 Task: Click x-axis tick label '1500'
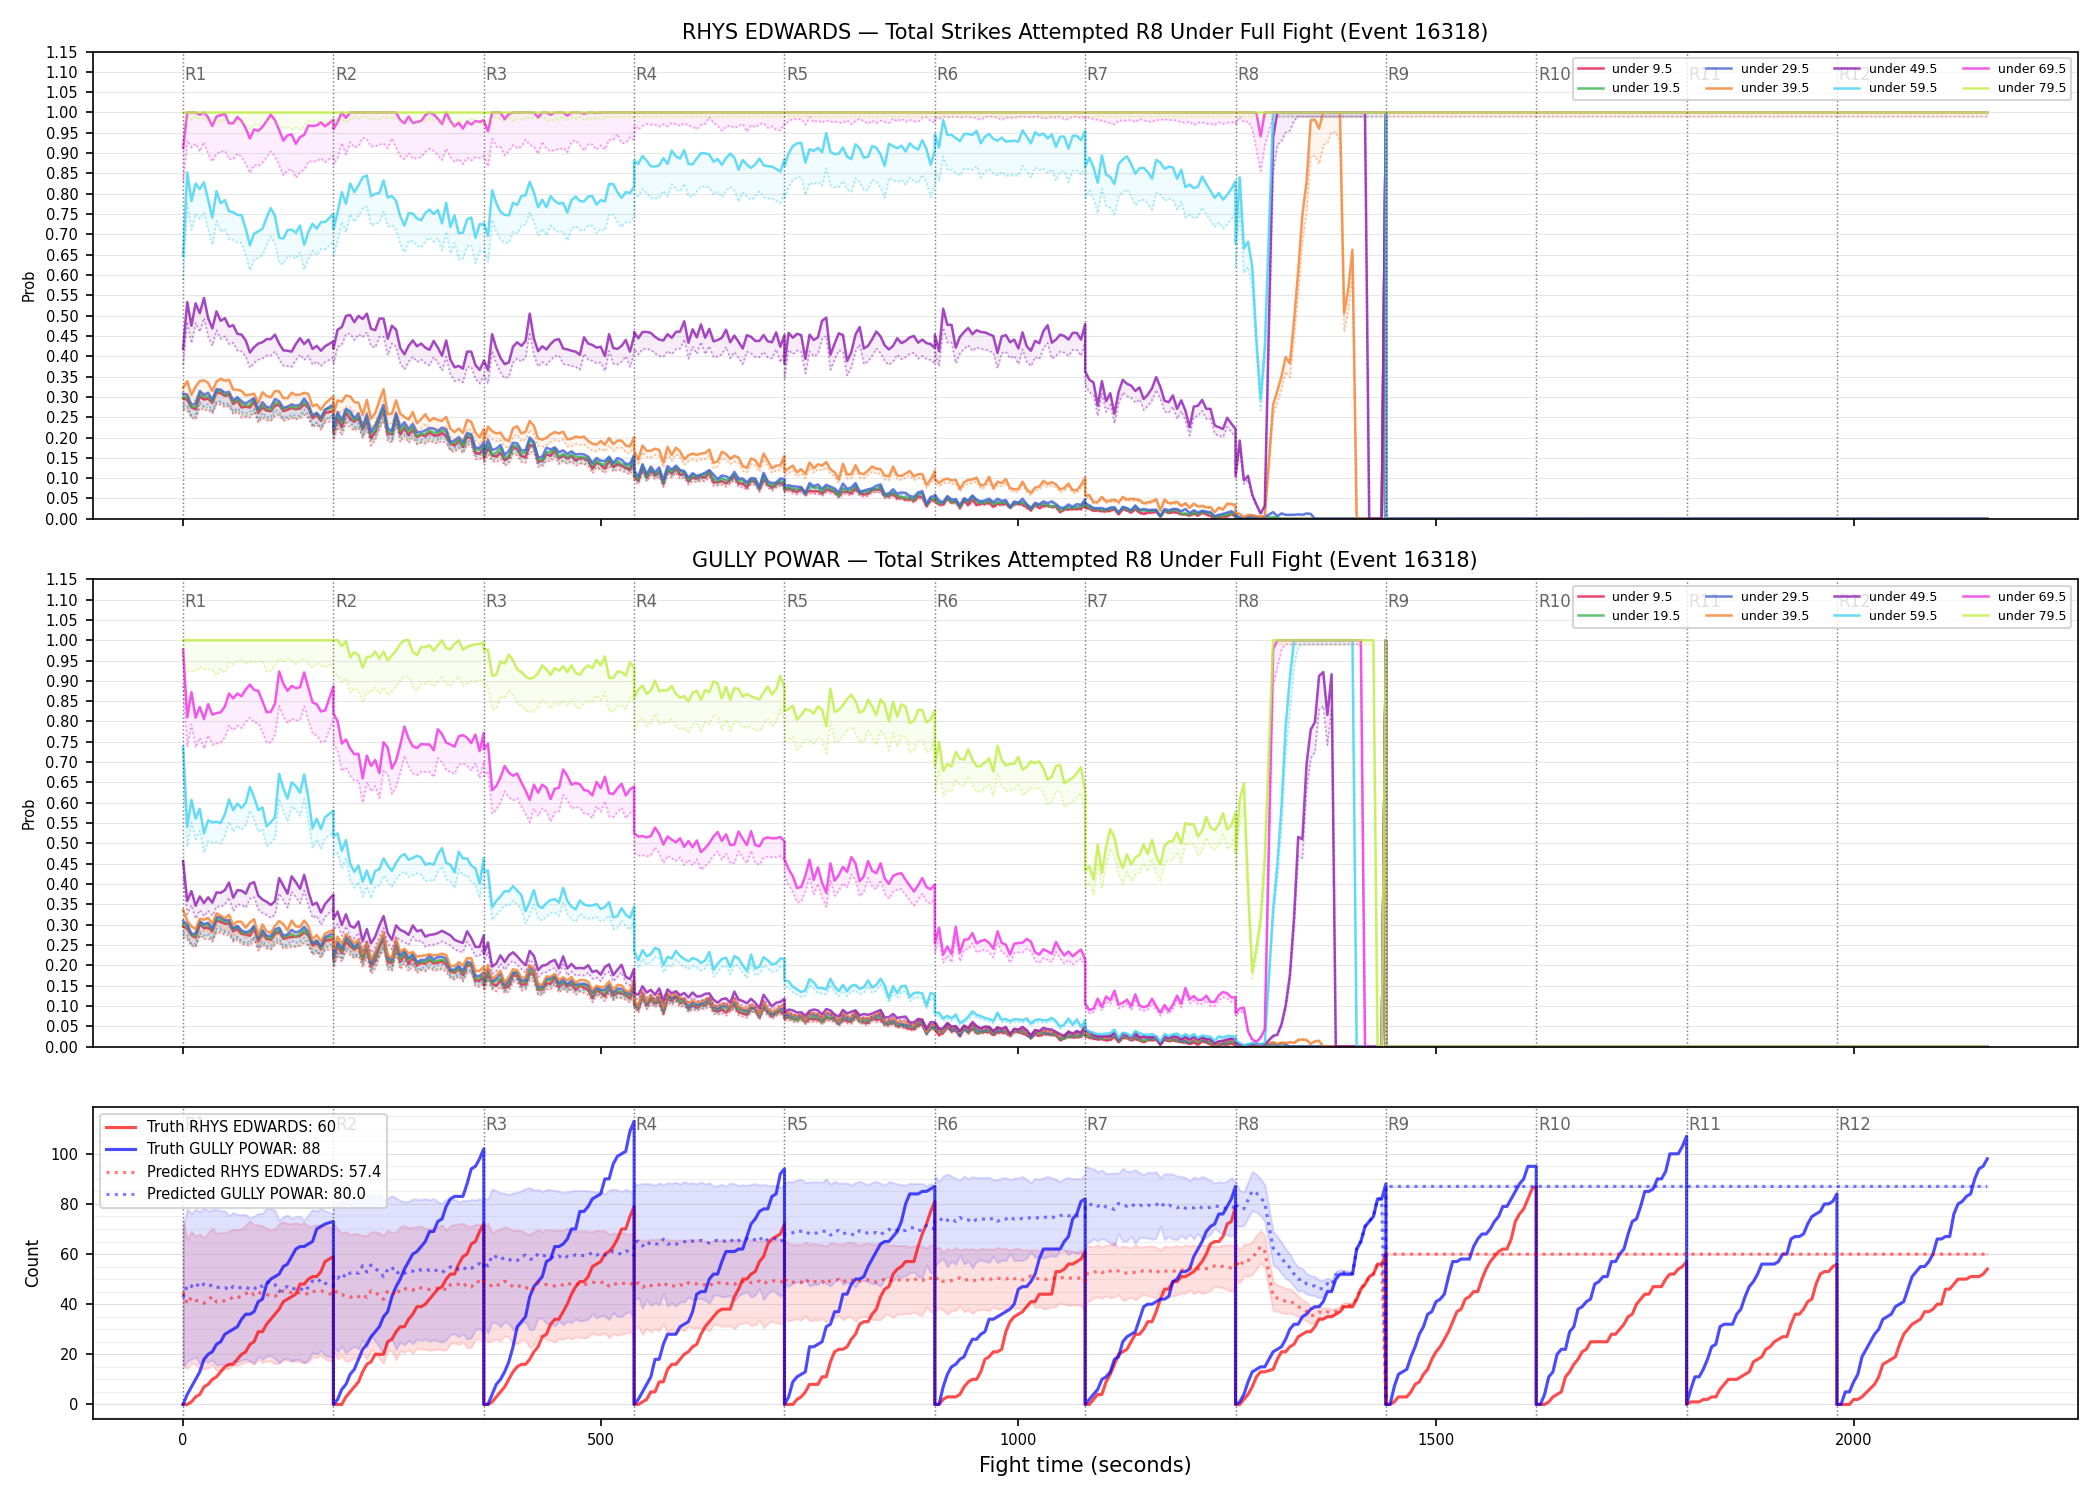pyautogui.click(x=1436, y=1439)
